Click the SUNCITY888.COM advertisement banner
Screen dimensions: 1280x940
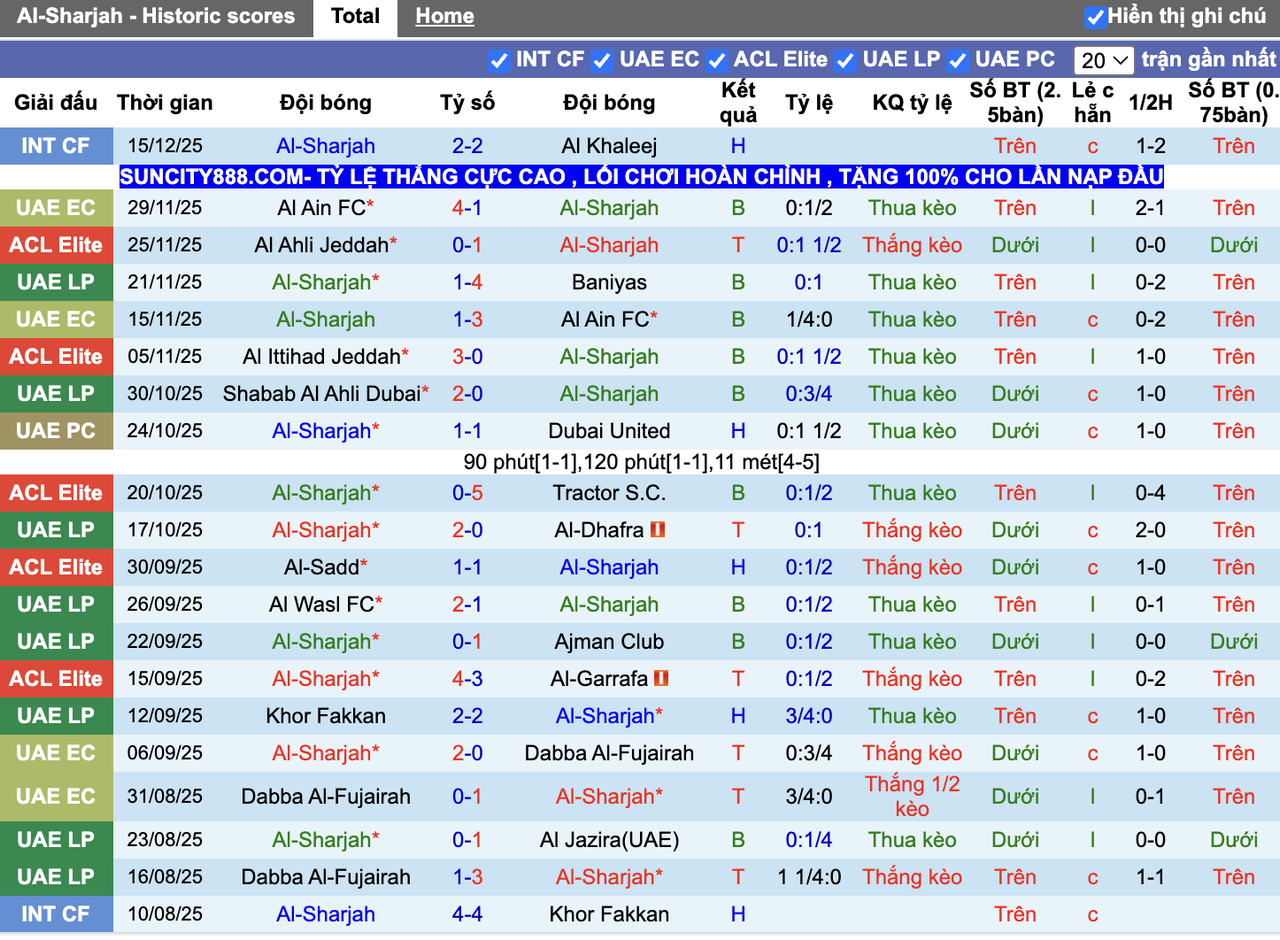coord(641,177)
